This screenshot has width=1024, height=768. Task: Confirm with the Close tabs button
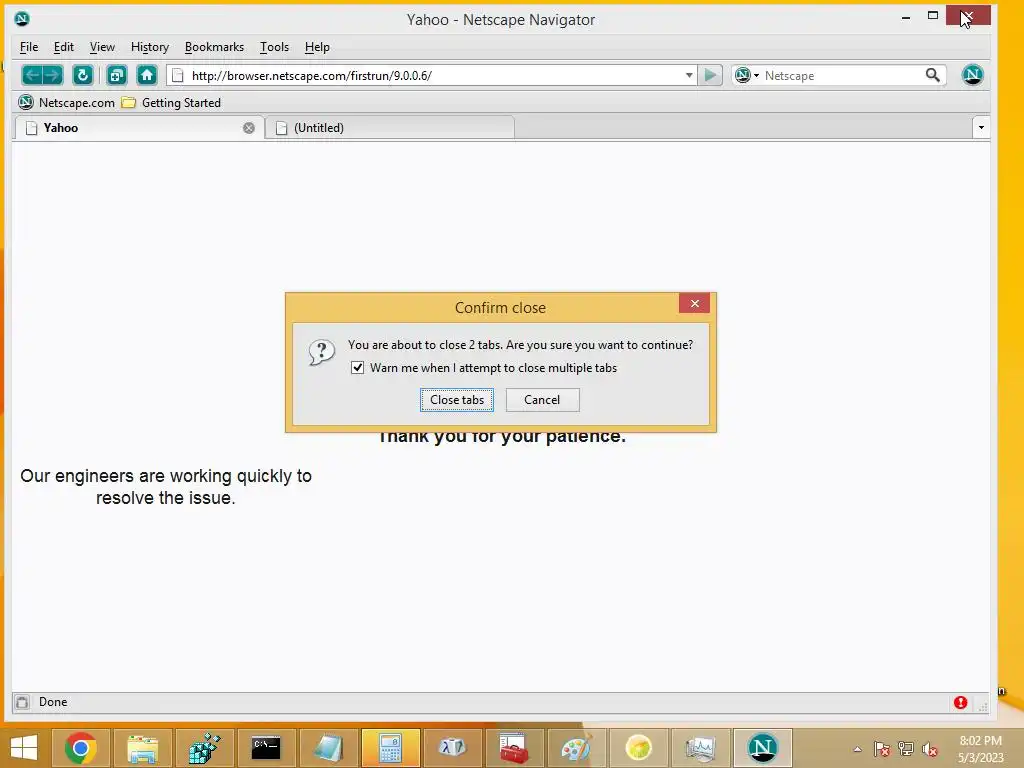[x=456, y=400]
